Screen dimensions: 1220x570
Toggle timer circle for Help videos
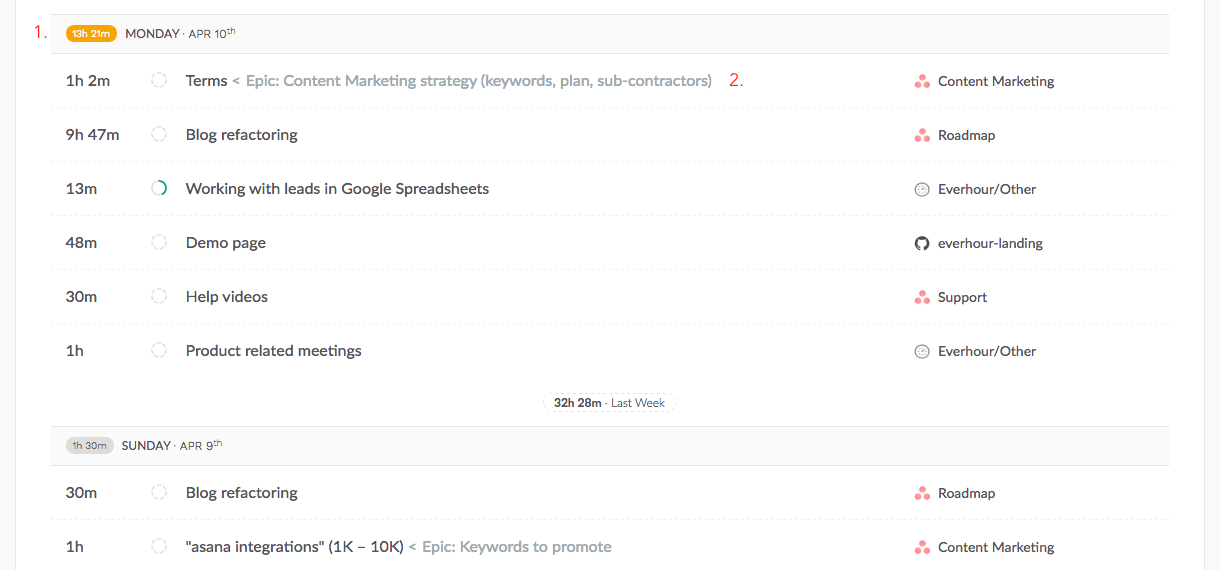pos(158,296)
